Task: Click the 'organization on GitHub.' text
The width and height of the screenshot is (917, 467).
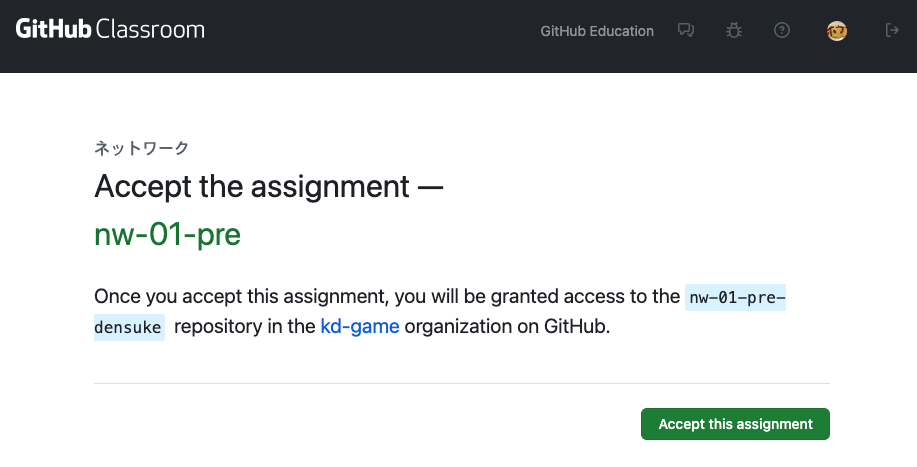Action: click(507, 326)
